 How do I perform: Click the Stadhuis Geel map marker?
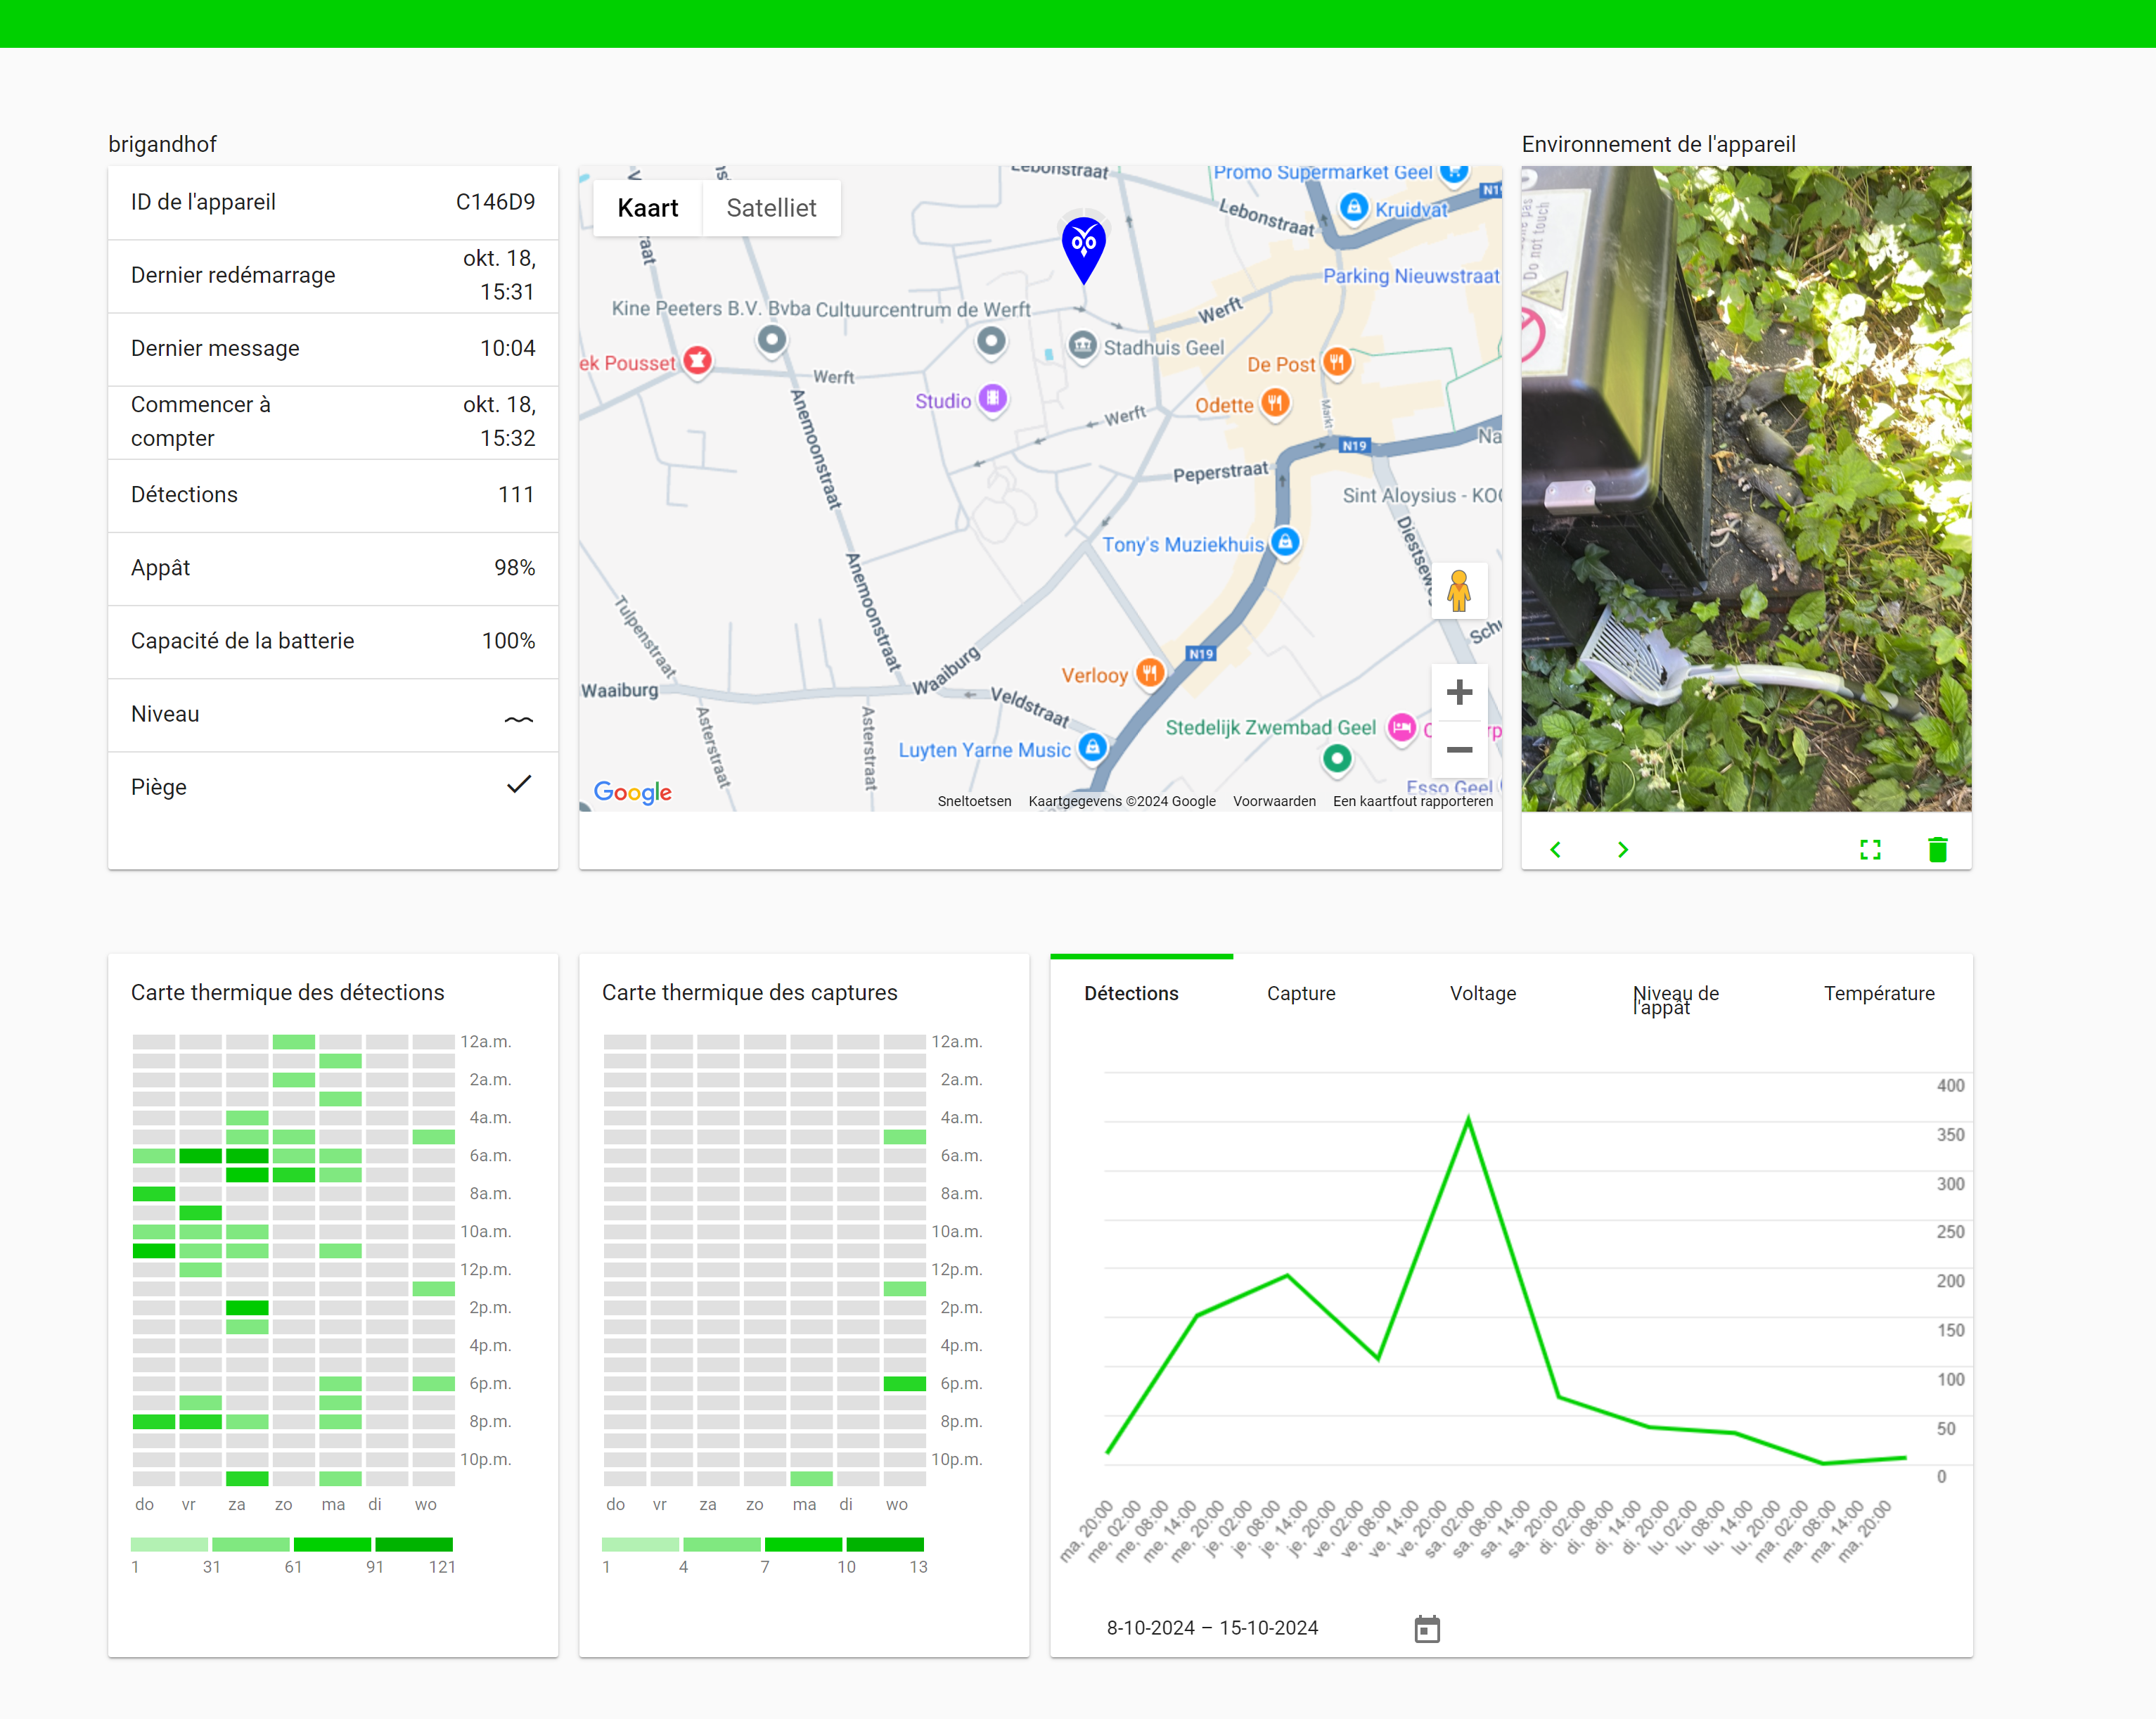pyautogui.click(x=1082, y=346)
